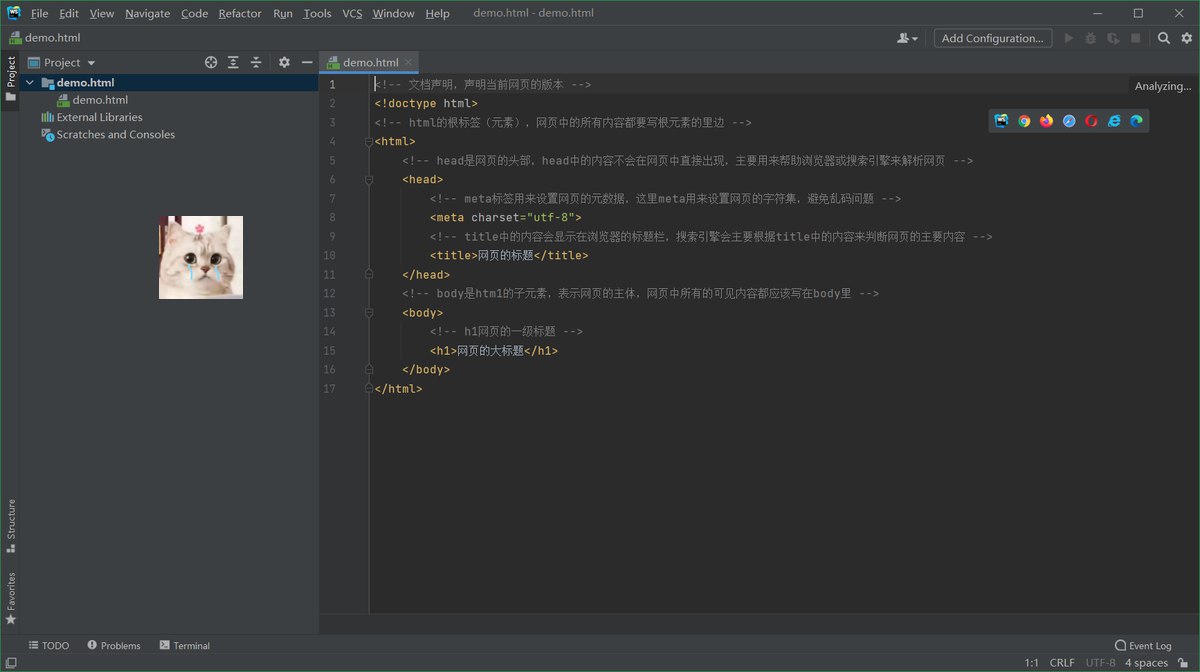Preview page in Opera browser
The height and width of the screenshot is (672, 1200).
click(x=1091, y=121)
